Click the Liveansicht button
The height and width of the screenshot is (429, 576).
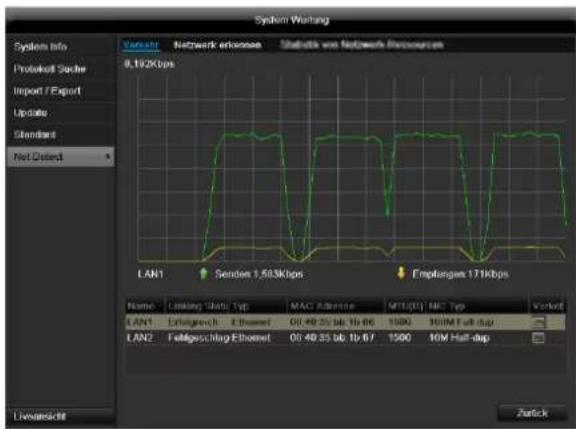click(x=60, y=417)
